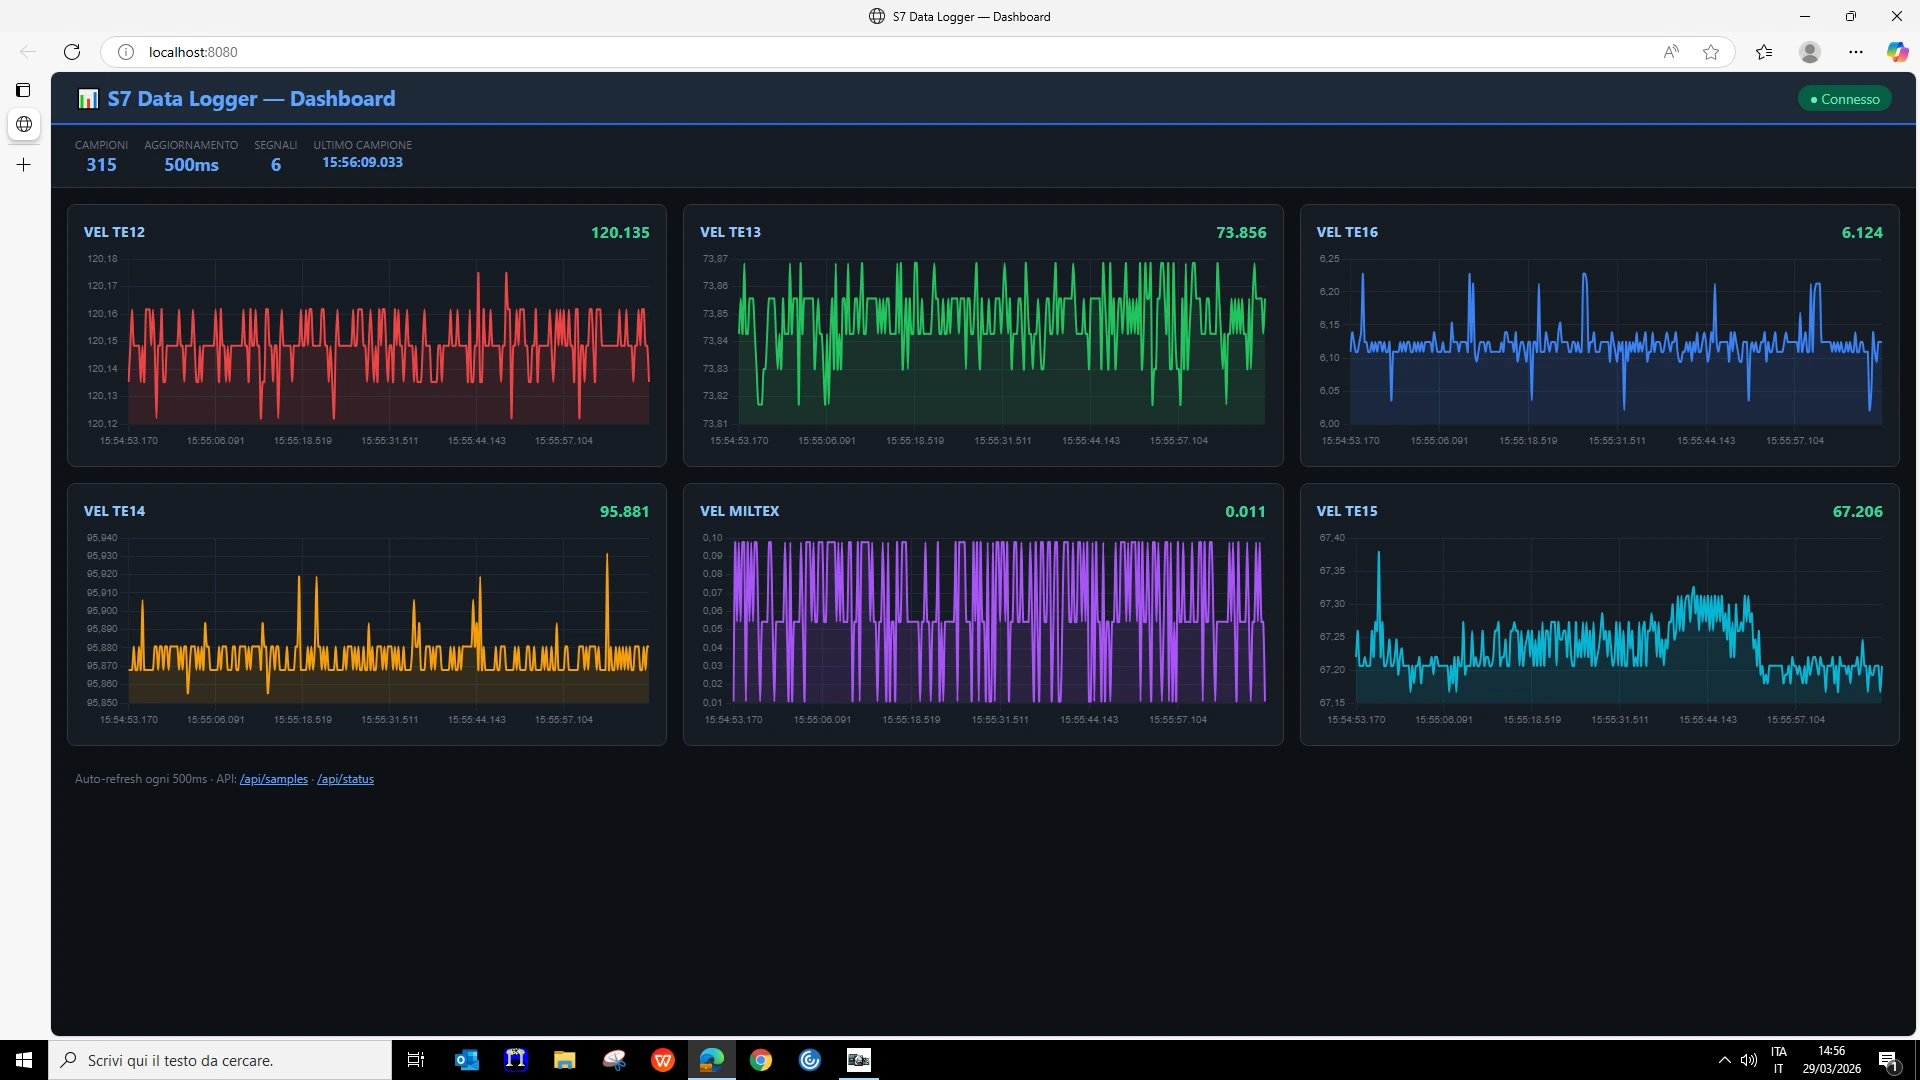Click the taskbar search box
Image resolution: width=1920 pixels, height=1080 pixels.
tap(220, 1060)
